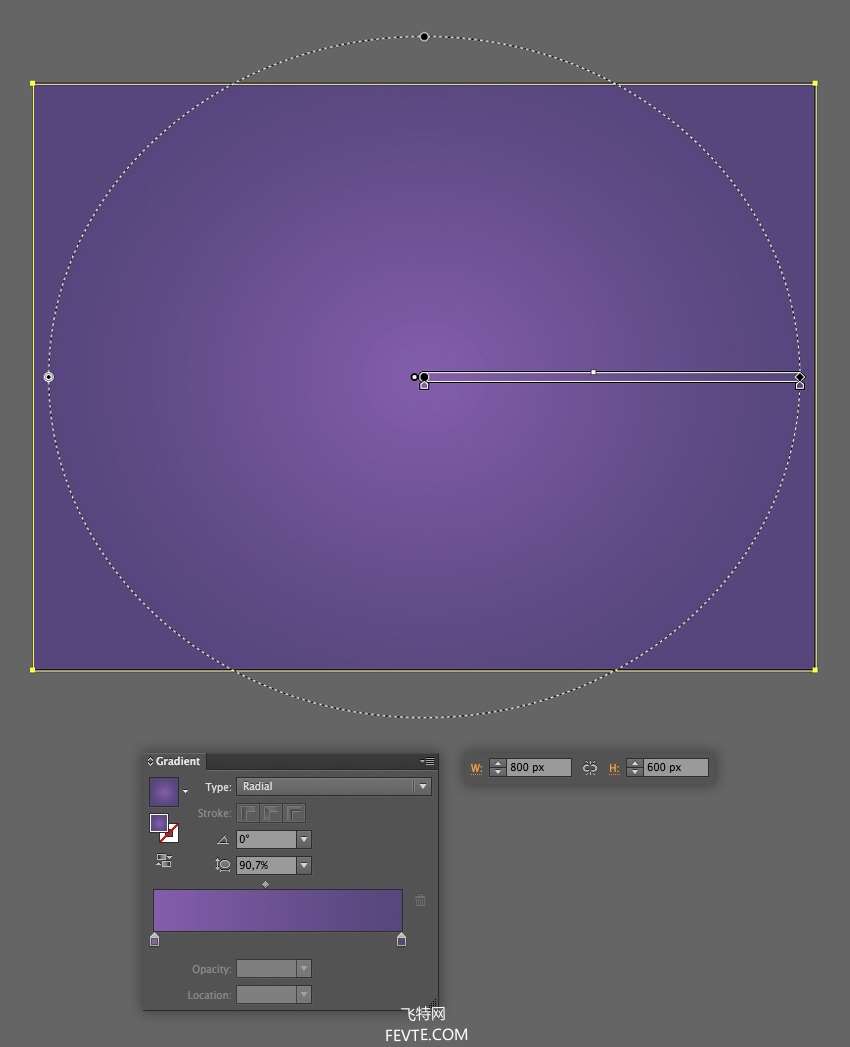Apply gradient across stroke button
Image resolution: width=850 pixels, height=1047 pixels.
(294, 813)
